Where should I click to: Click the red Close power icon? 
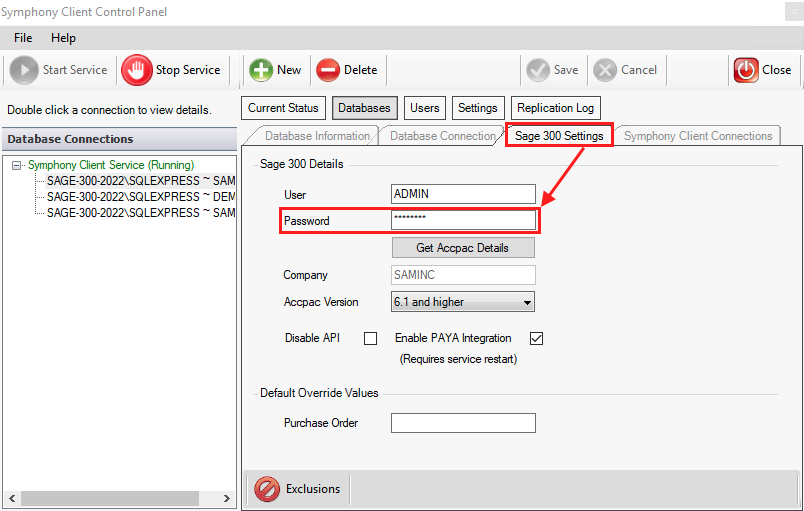(x=746, y=70)
